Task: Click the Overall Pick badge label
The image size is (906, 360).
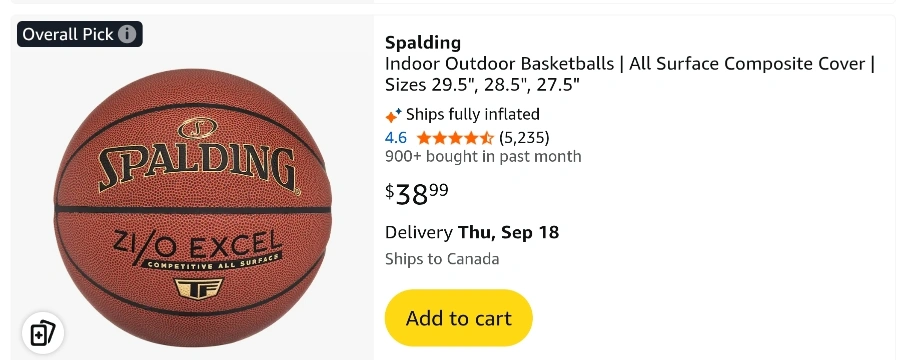Action: 68,34
